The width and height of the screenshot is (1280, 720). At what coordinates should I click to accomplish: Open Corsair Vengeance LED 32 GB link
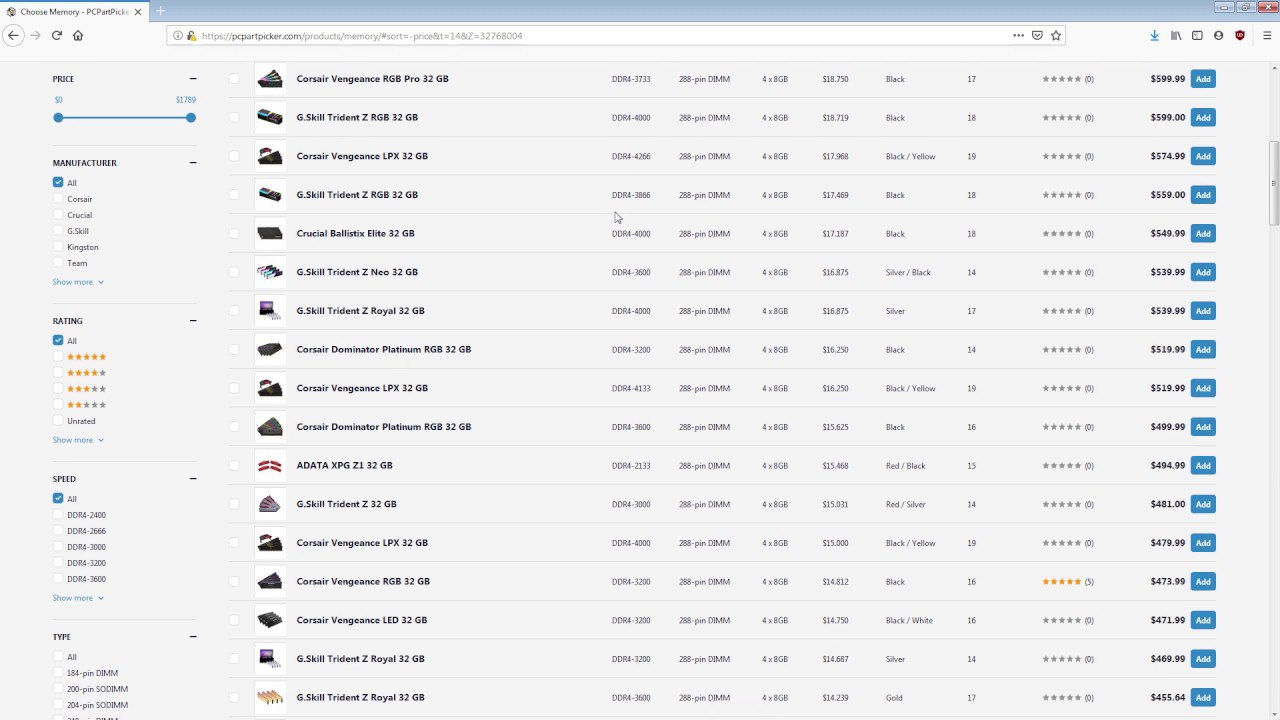point(362,620)
